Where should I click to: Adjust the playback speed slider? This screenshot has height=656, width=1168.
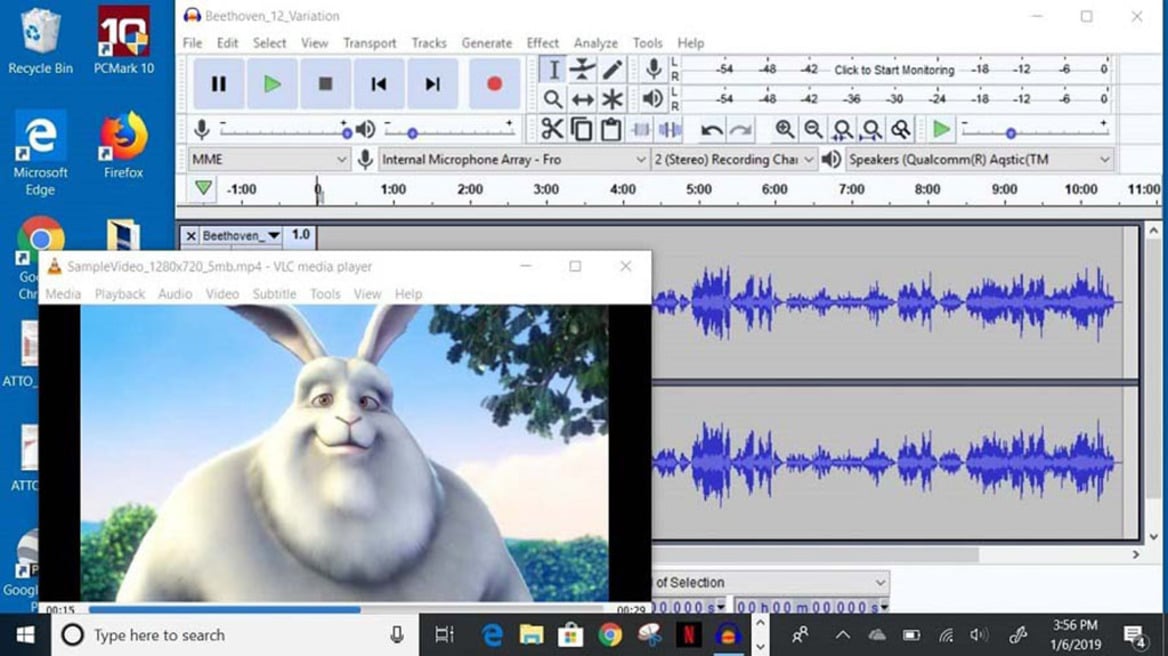pos(1034,133)
